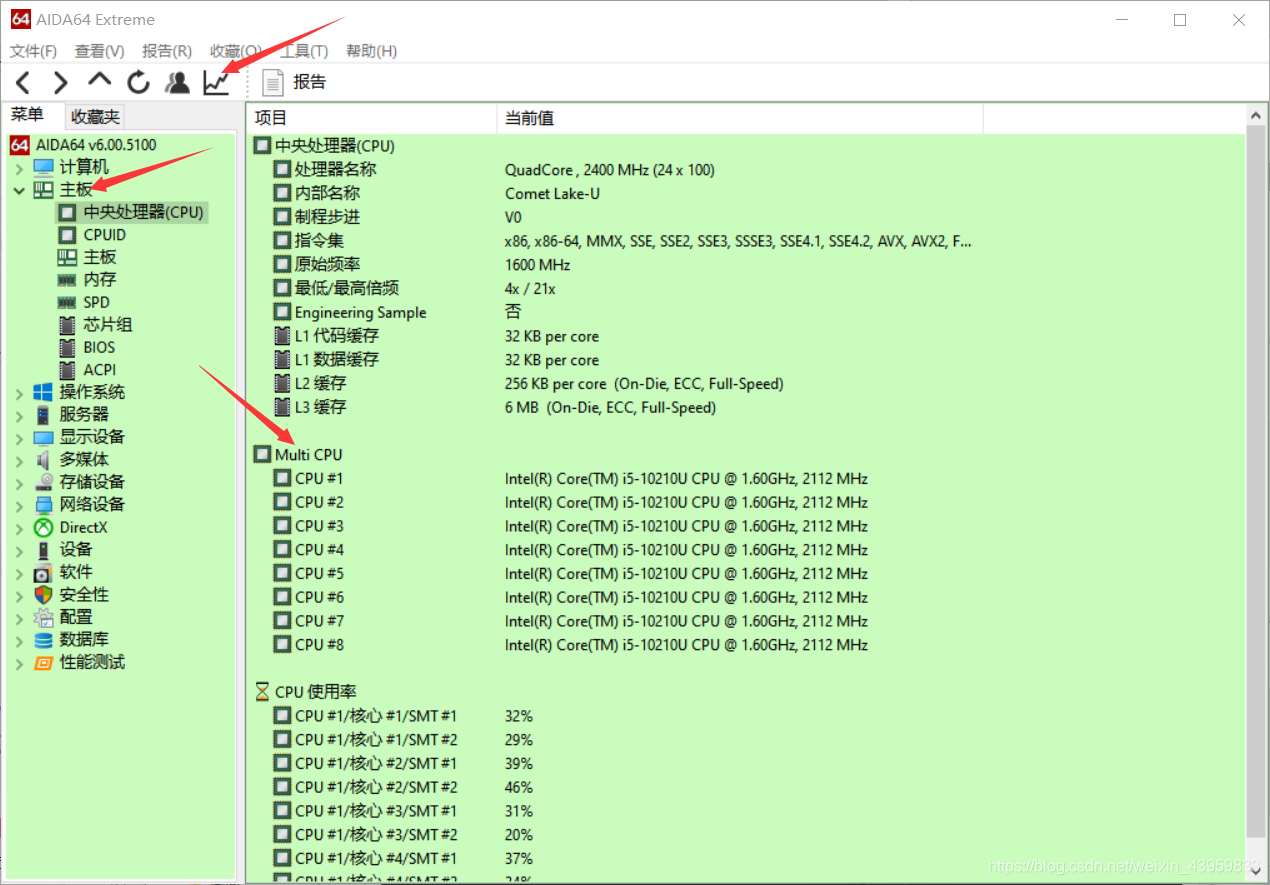Select 显示设备 in the tree
Image resolution: width=1270 pixels, height=885 pixels.
pyautogui.click(x=92, y=437)
